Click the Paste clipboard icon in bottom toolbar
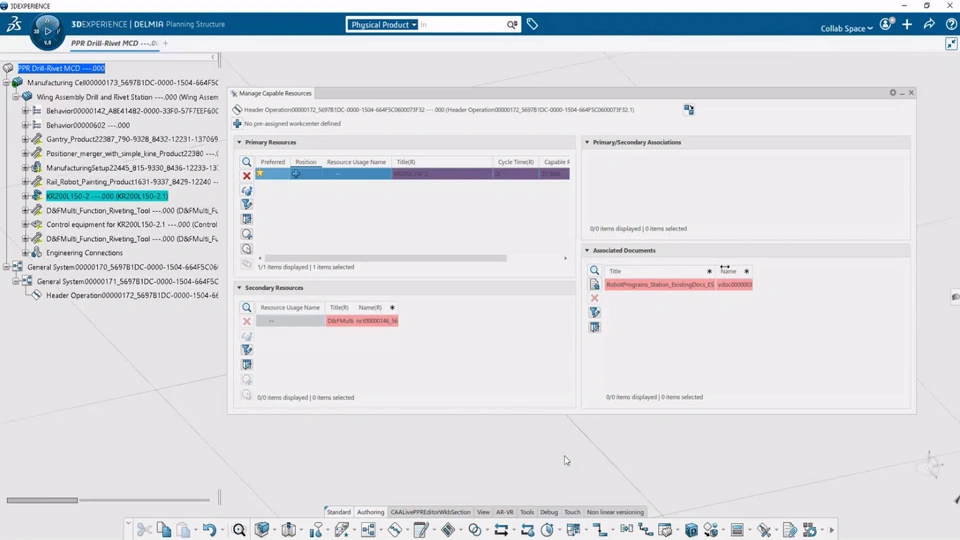 pyautogui.click(x=183, y=530)
